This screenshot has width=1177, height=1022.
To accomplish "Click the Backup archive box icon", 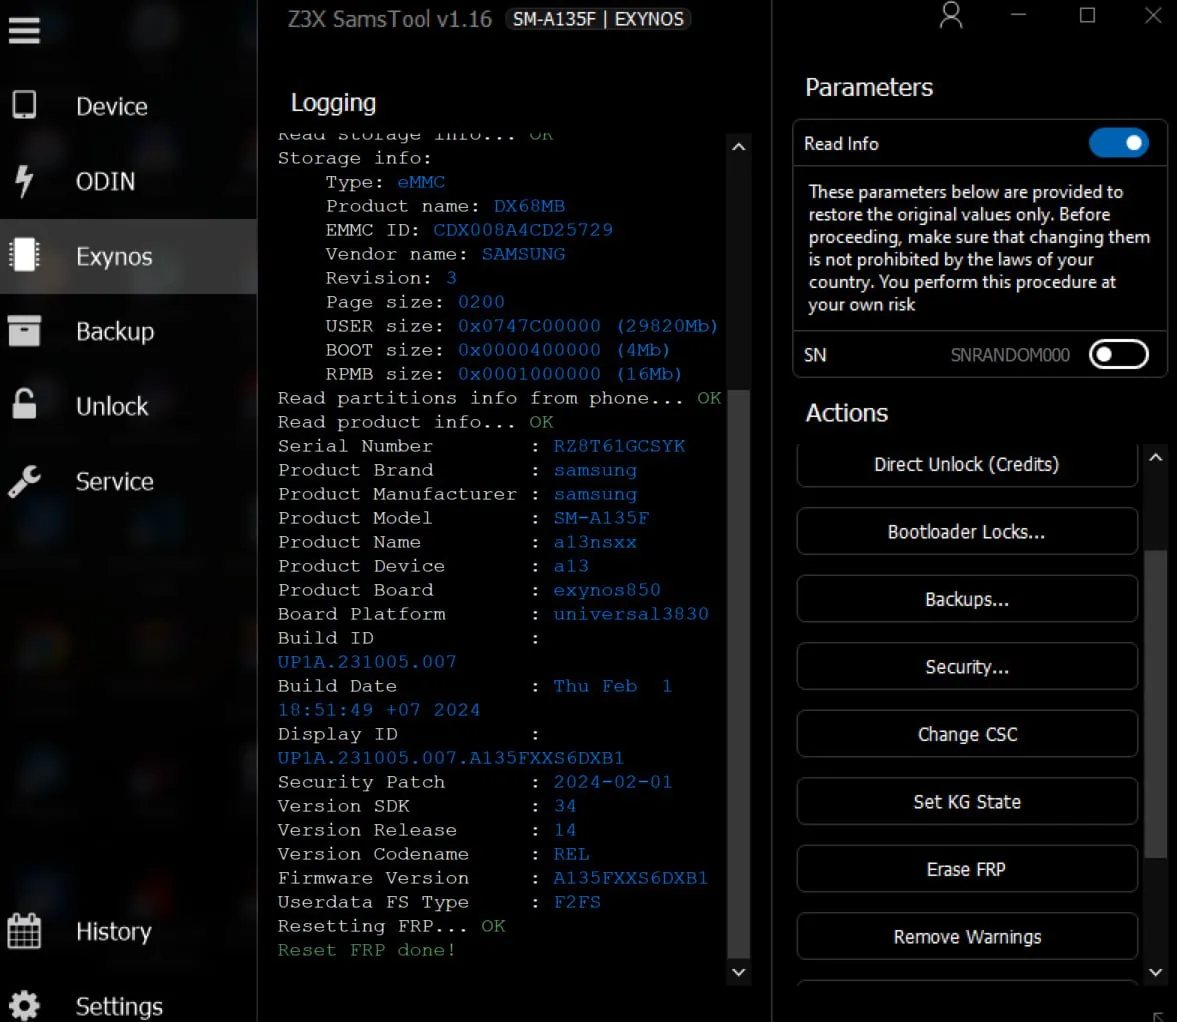I will click(x=24, y=330).
